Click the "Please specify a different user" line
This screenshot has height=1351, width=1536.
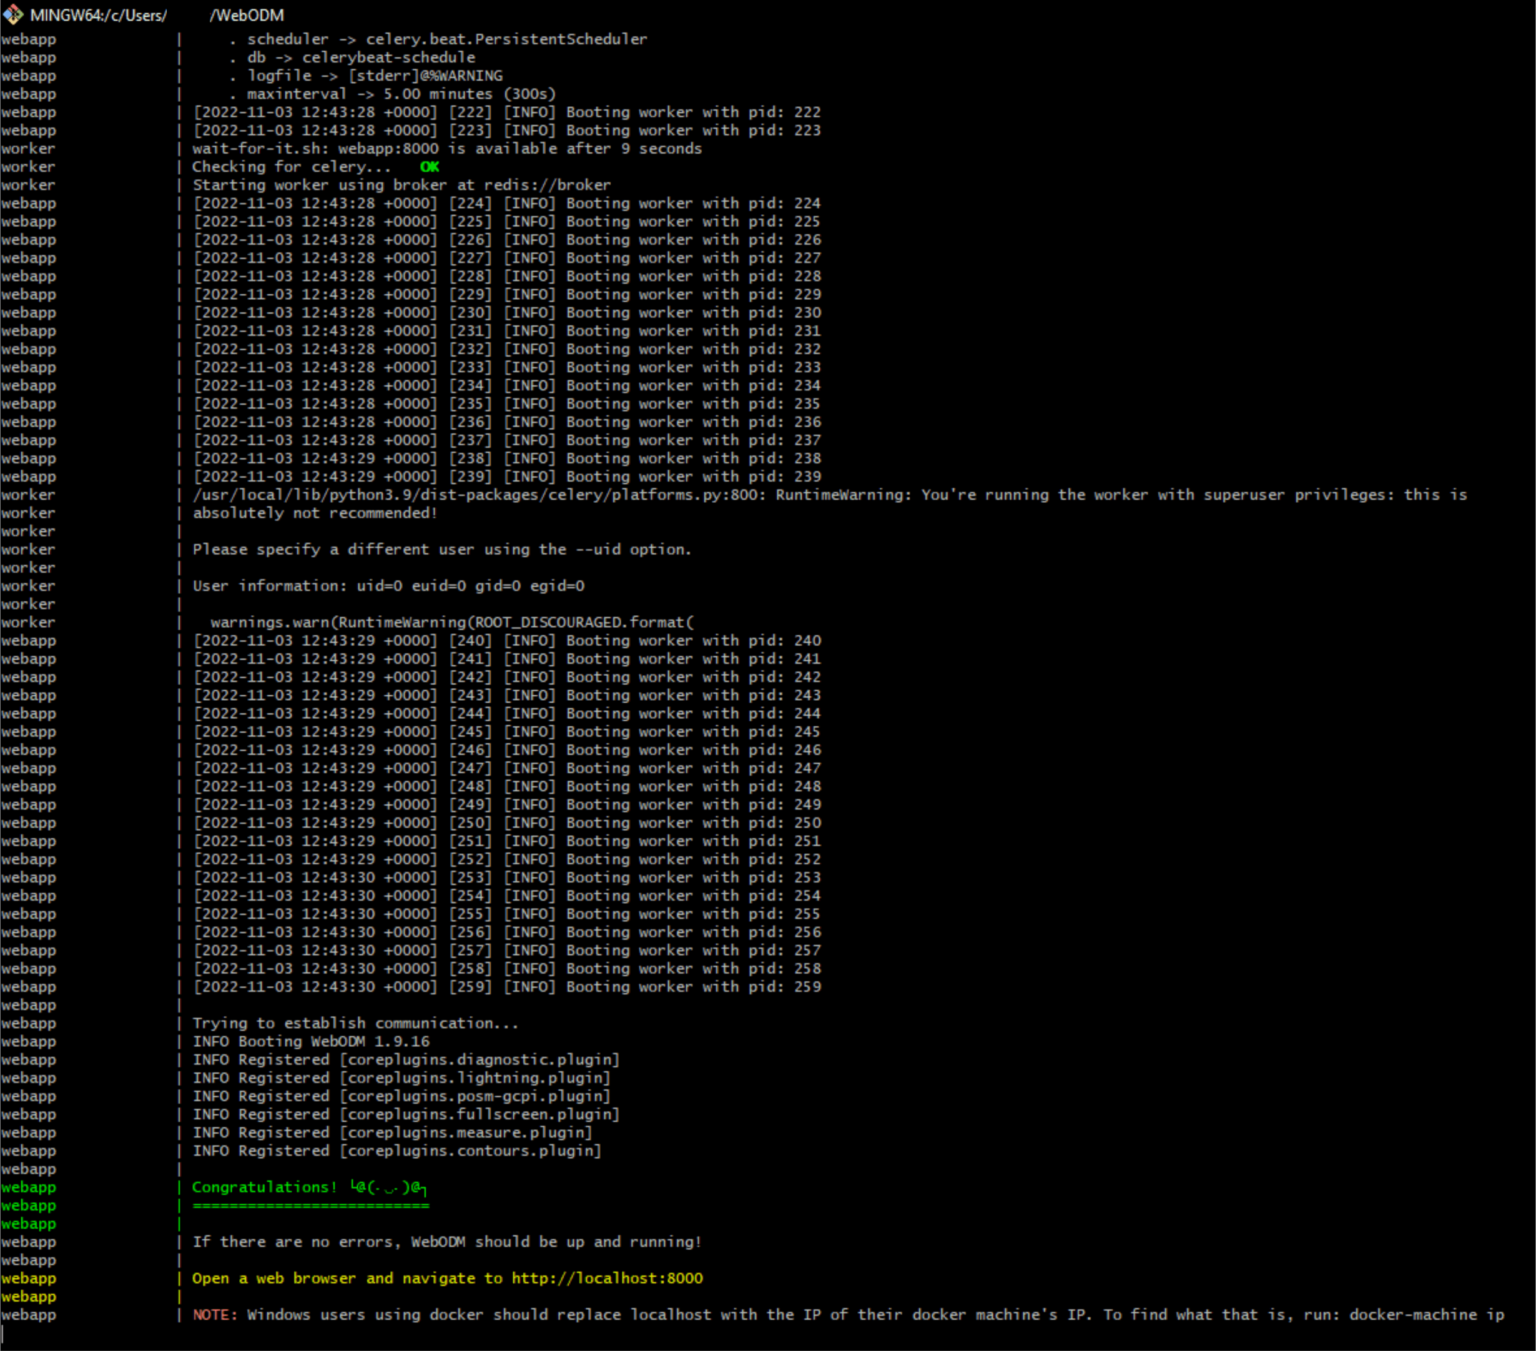[x=441, y=550]
